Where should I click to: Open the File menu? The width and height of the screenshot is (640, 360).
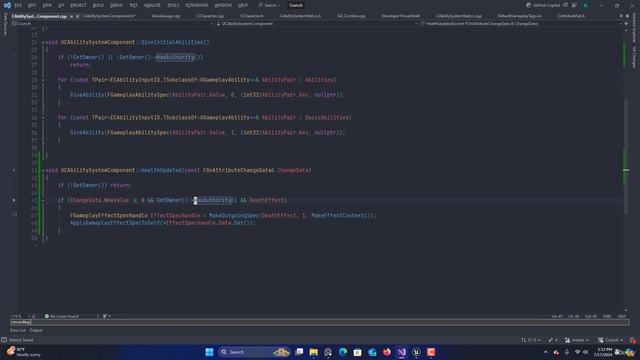tap(18, 5)
